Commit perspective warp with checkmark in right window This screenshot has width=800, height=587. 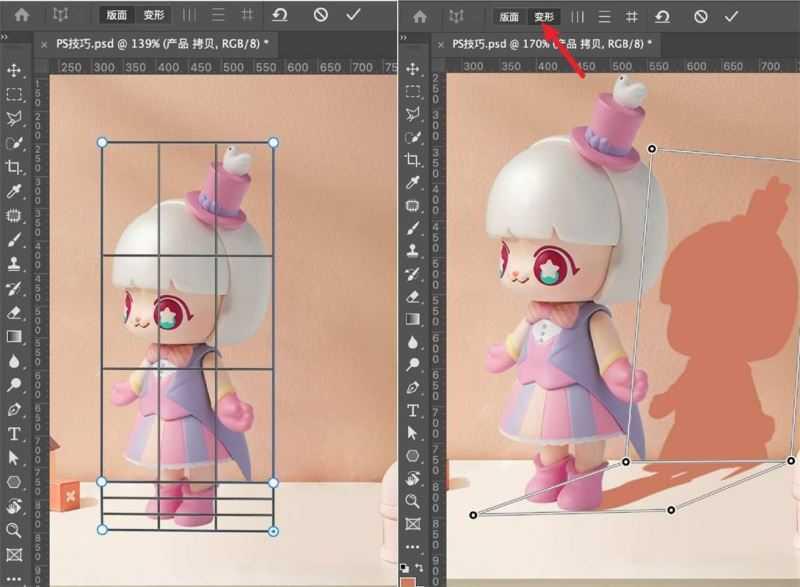(731, 17)
